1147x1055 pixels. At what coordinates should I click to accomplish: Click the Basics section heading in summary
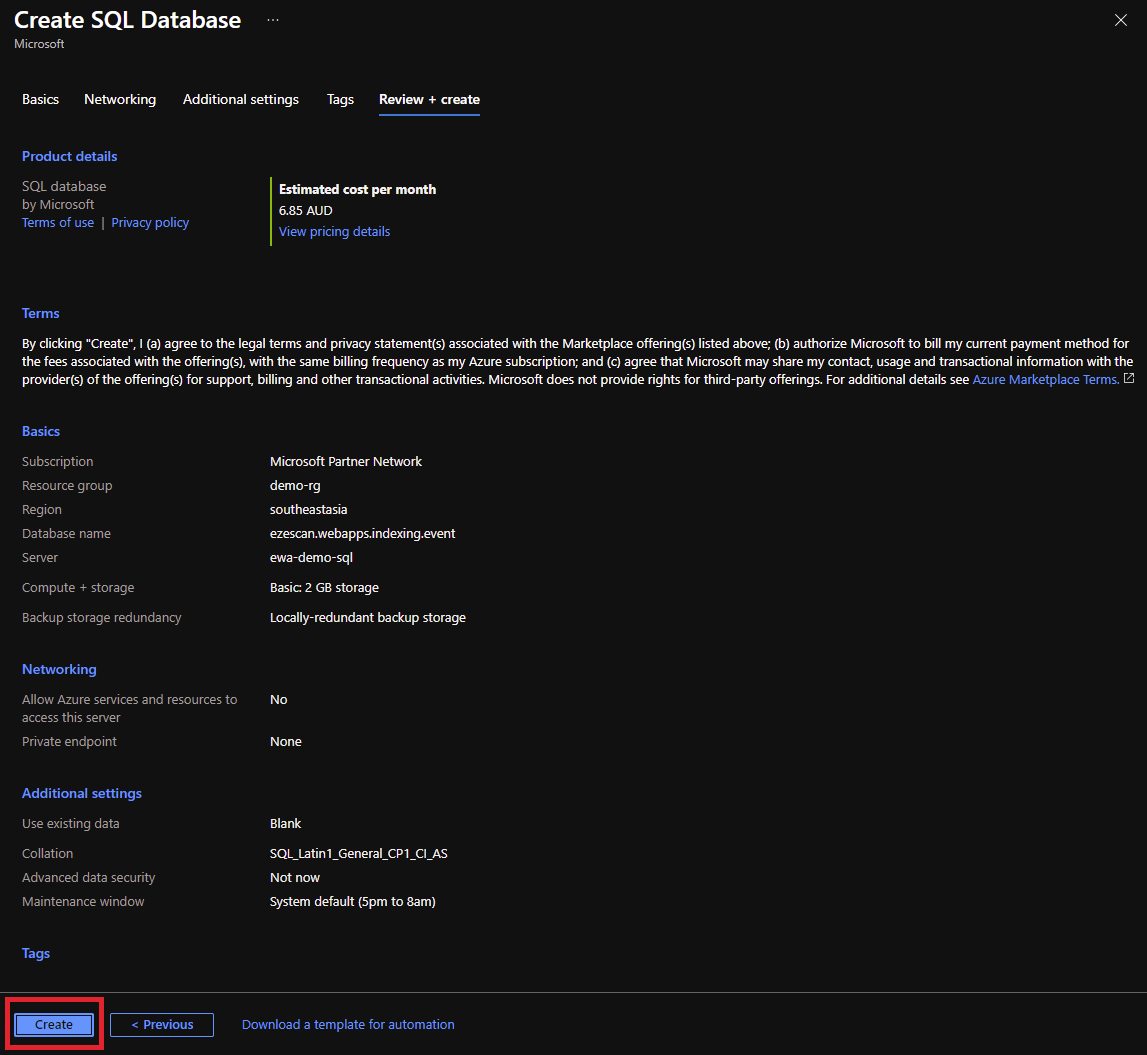(x=41, y=431)
